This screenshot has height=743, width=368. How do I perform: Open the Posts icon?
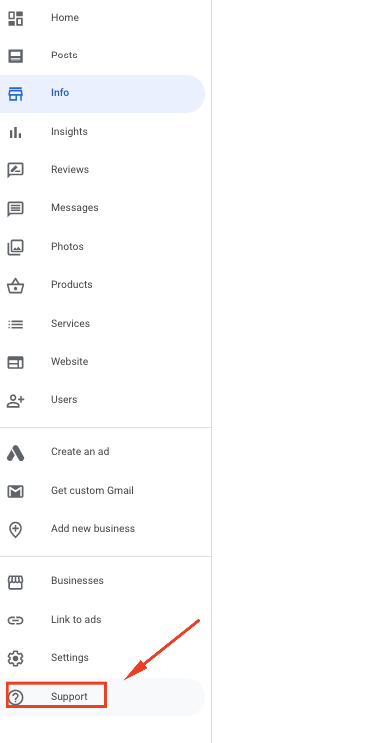15,56
